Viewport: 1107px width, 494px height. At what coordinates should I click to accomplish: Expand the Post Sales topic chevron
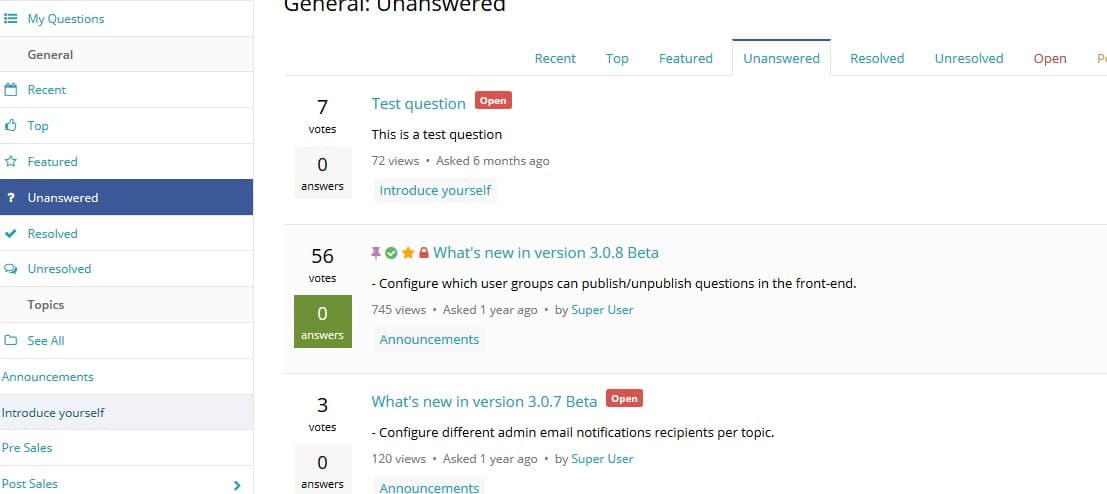click(237, 485)
